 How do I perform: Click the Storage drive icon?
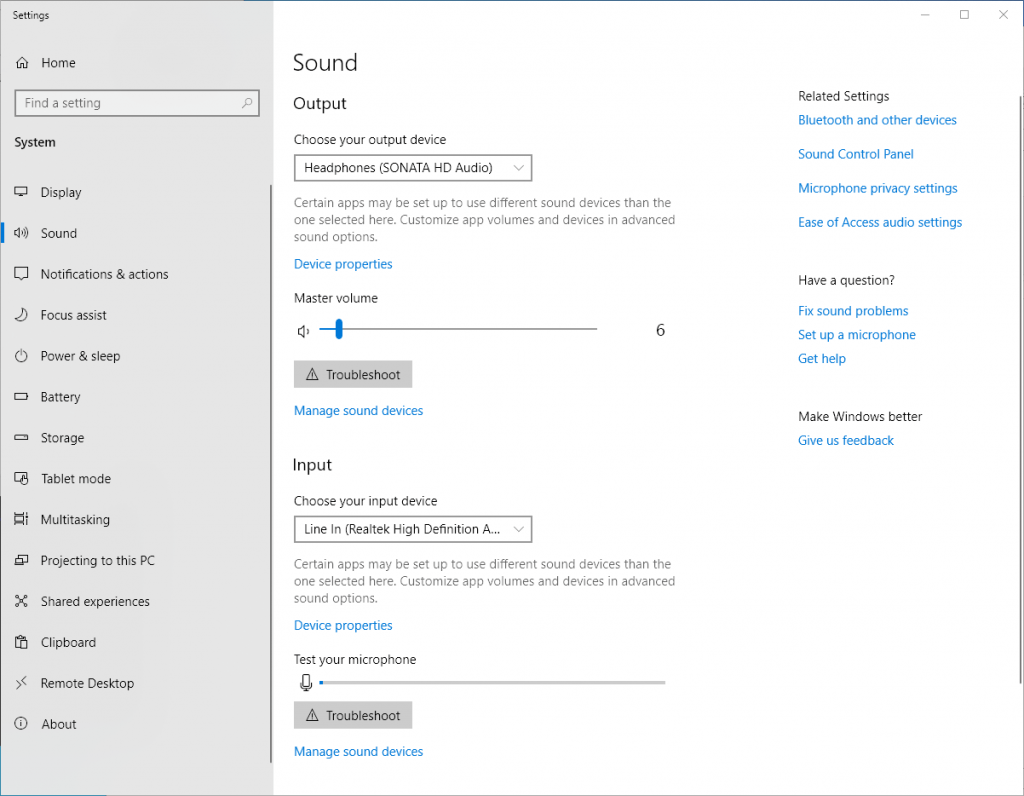coord(21,438)
